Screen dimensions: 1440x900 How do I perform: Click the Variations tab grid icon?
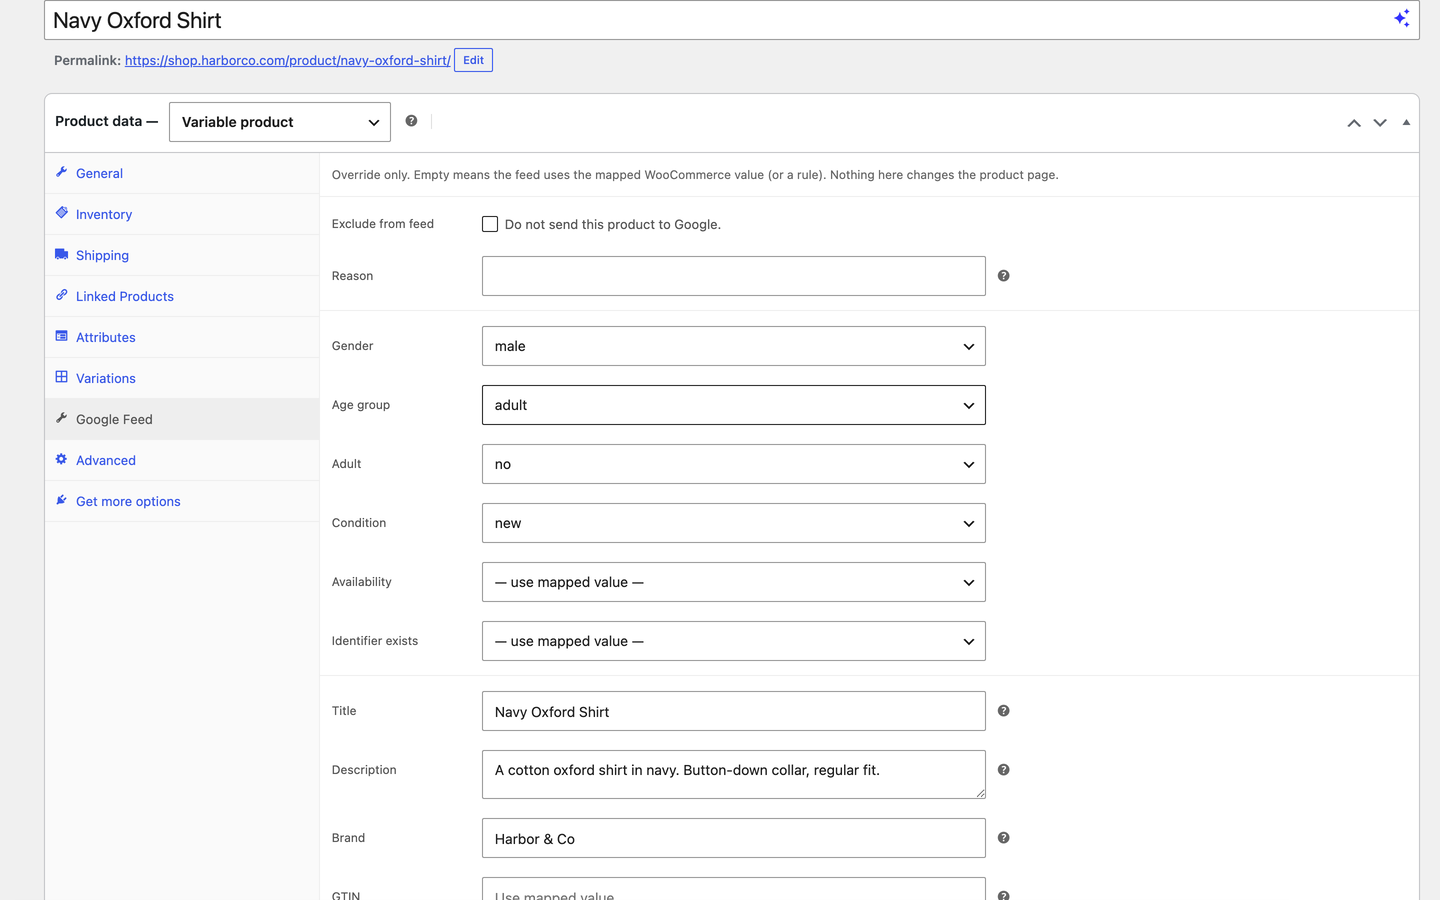[62, 377]
